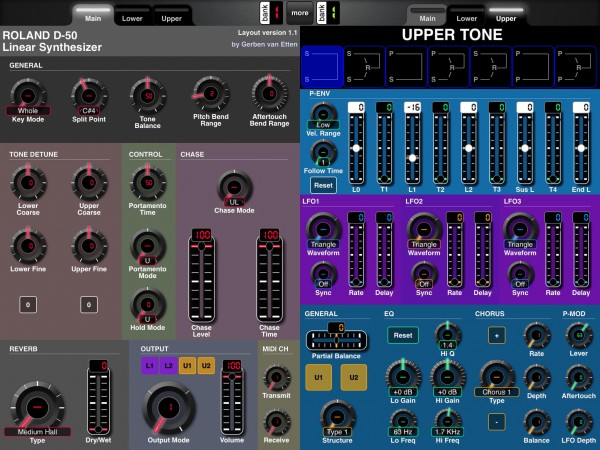Click the Lower Coarse detune knob
The image size is (600, 450).
click(28, 183)
